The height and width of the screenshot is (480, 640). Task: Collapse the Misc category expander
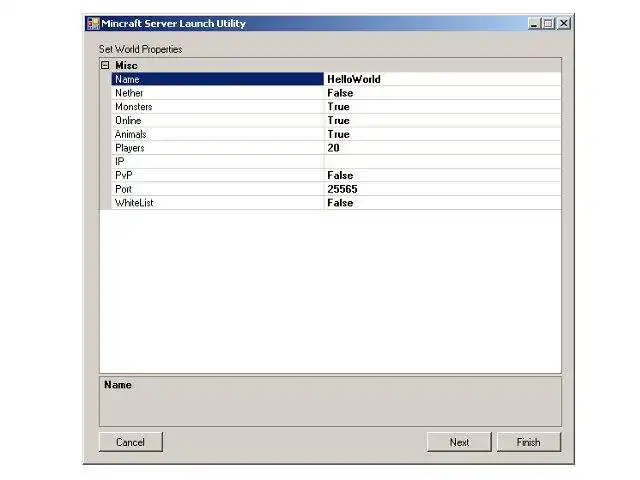(x=105, y=65)
